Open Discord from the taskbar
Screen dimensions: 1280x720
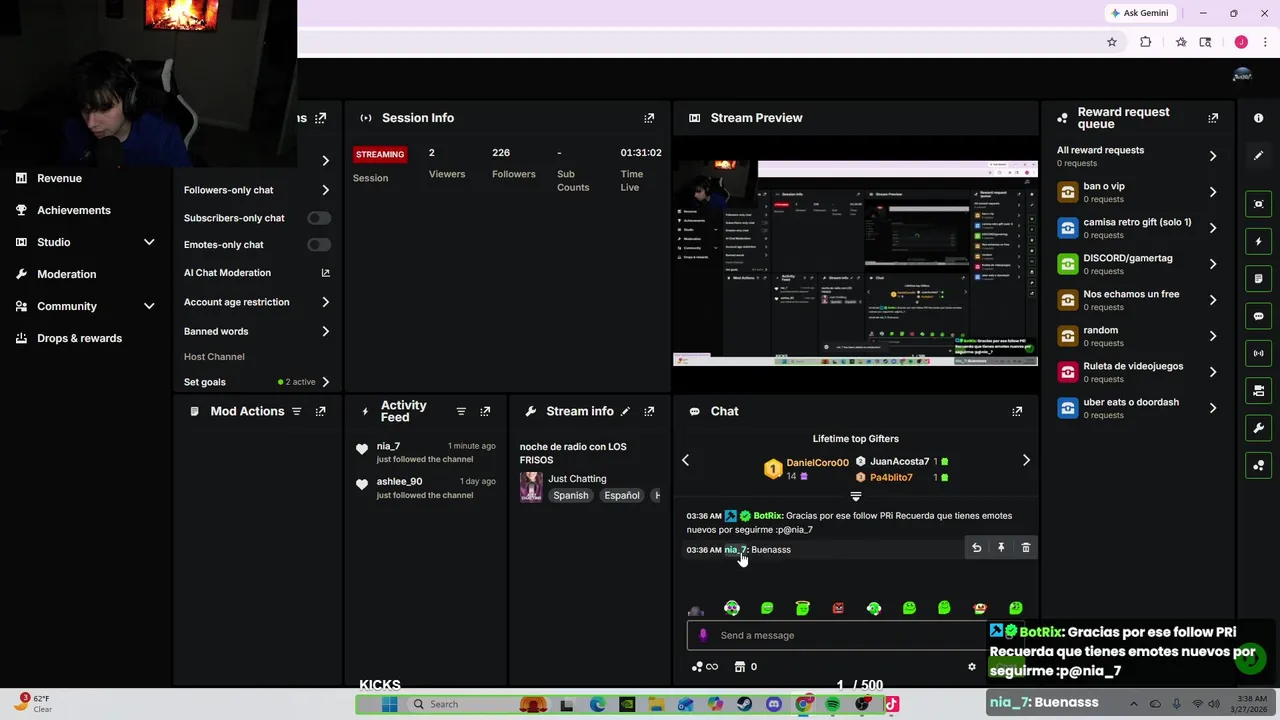click(x=773, y=704)
